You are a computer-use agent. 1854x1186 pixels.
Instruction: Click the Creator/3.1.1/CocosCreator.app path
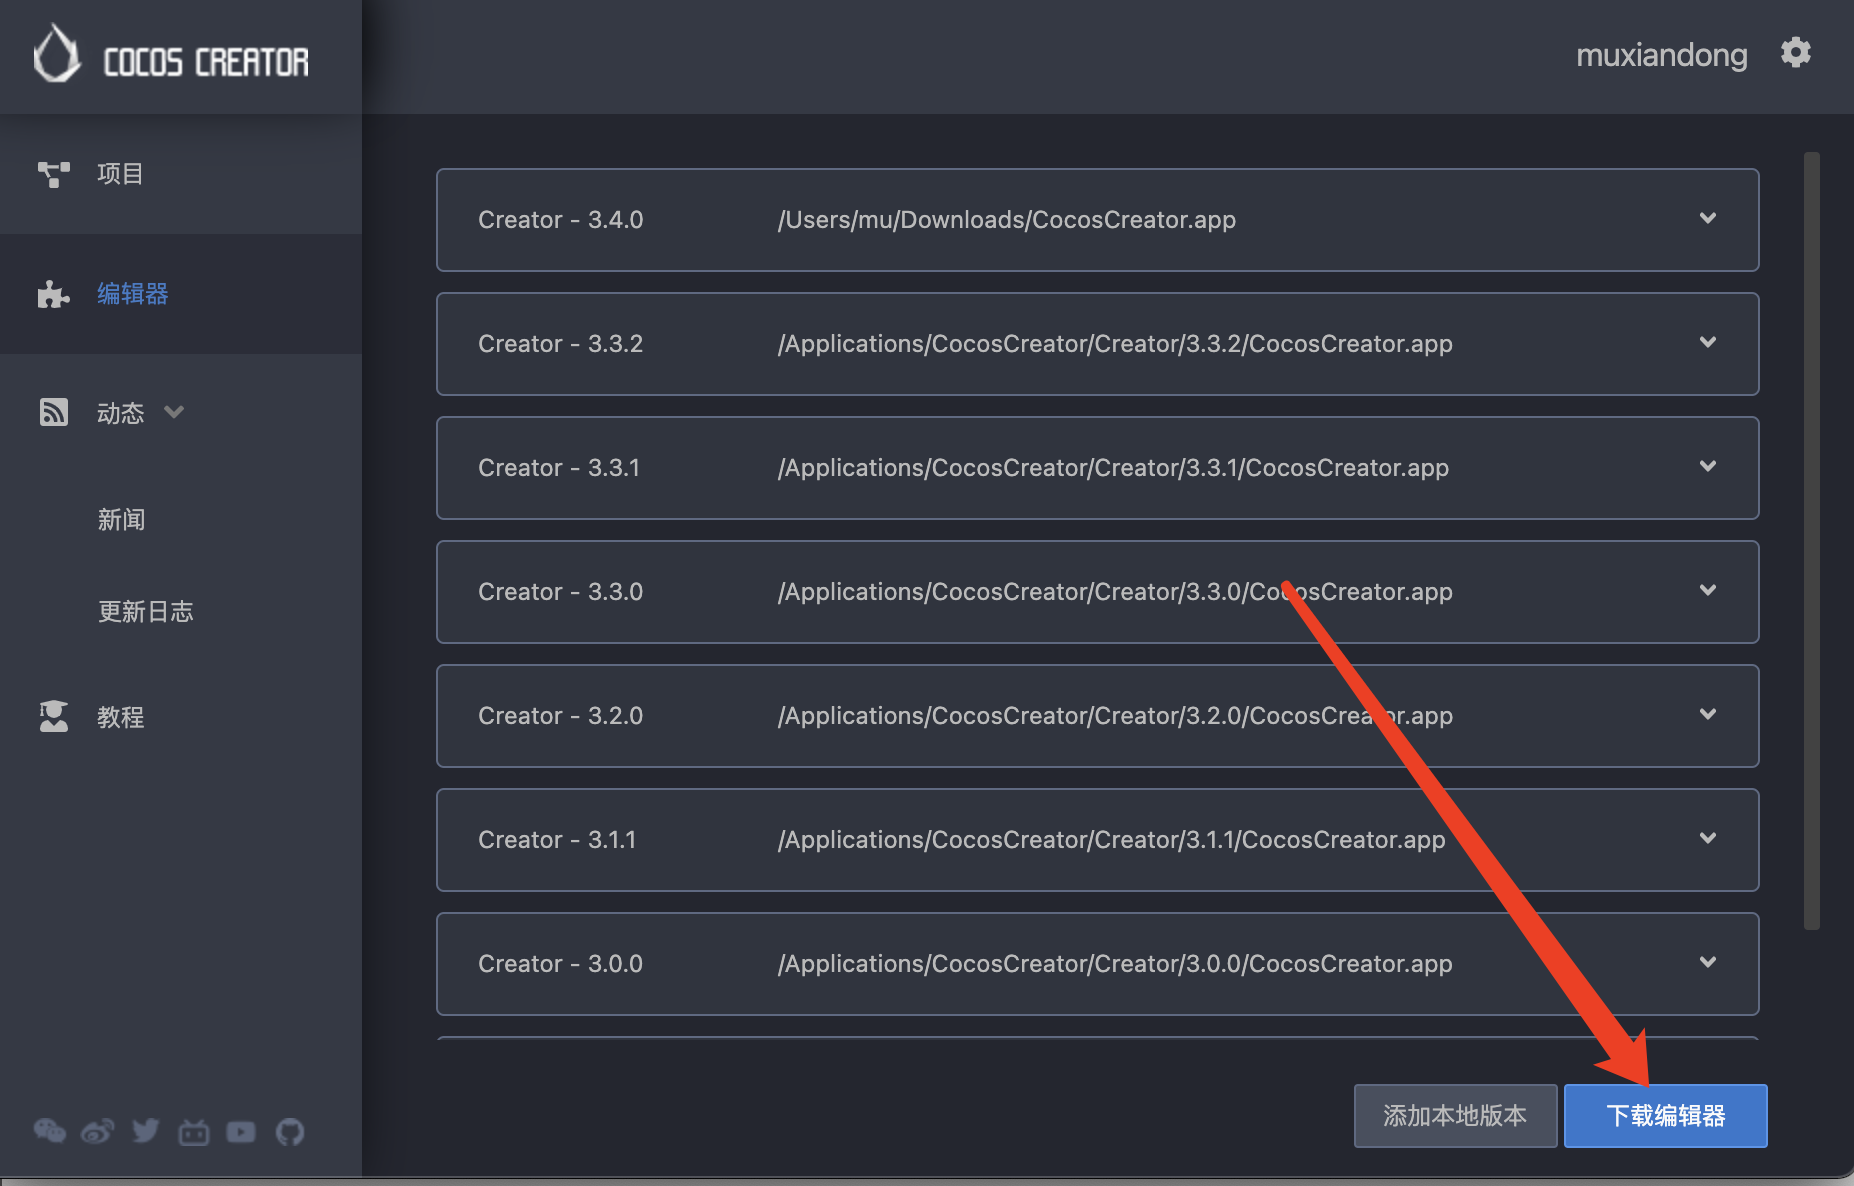[1111, 839]
